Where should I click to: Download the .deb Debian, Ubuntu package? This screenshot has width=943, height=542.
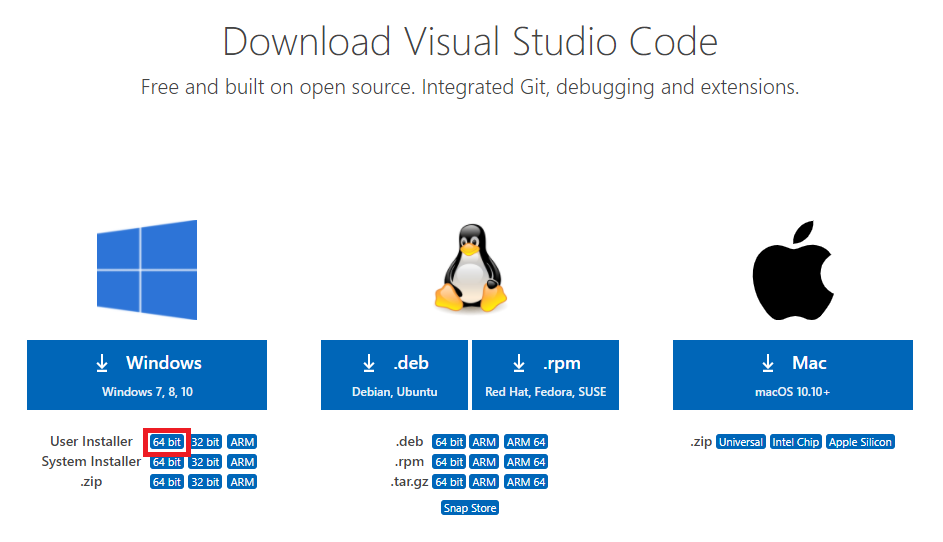394,375
